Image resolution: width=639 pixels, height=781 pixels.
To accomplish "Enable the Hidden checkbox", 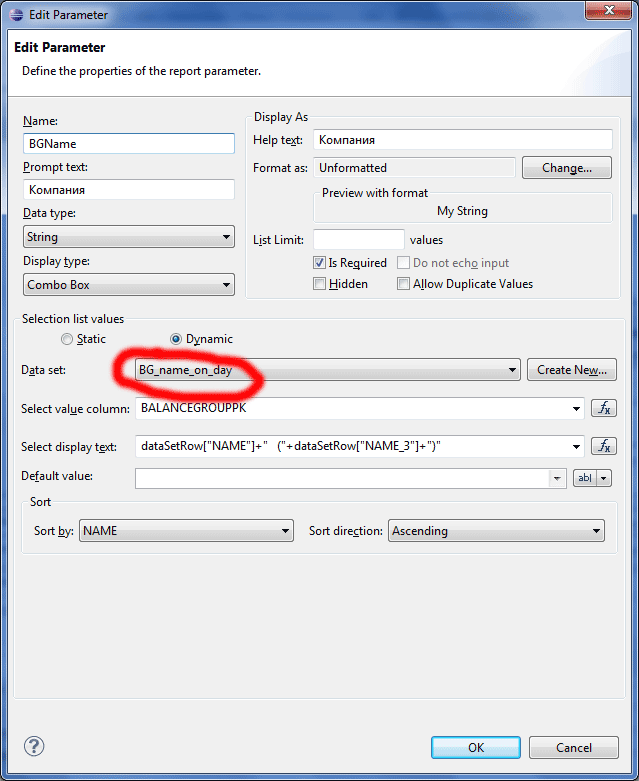I will (x=319, y=284).
